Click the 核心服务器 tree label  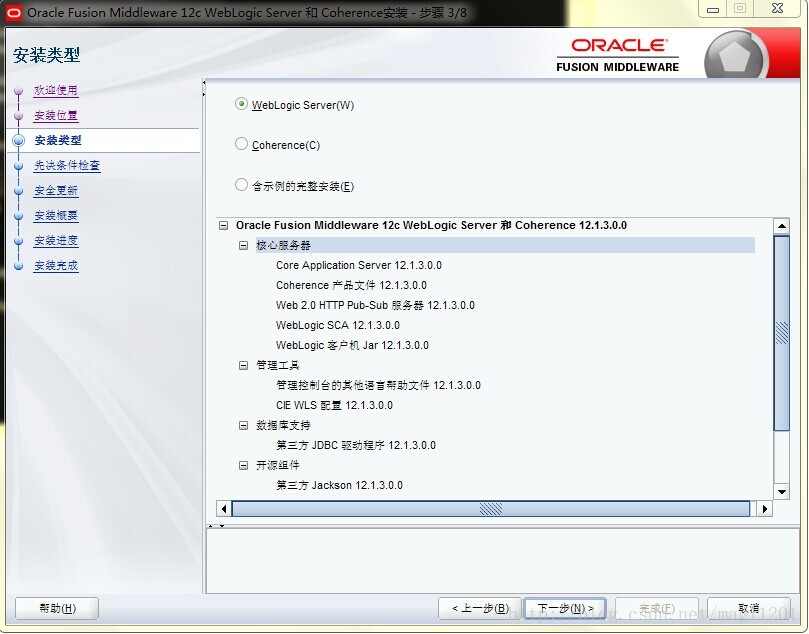pos(283,246)
